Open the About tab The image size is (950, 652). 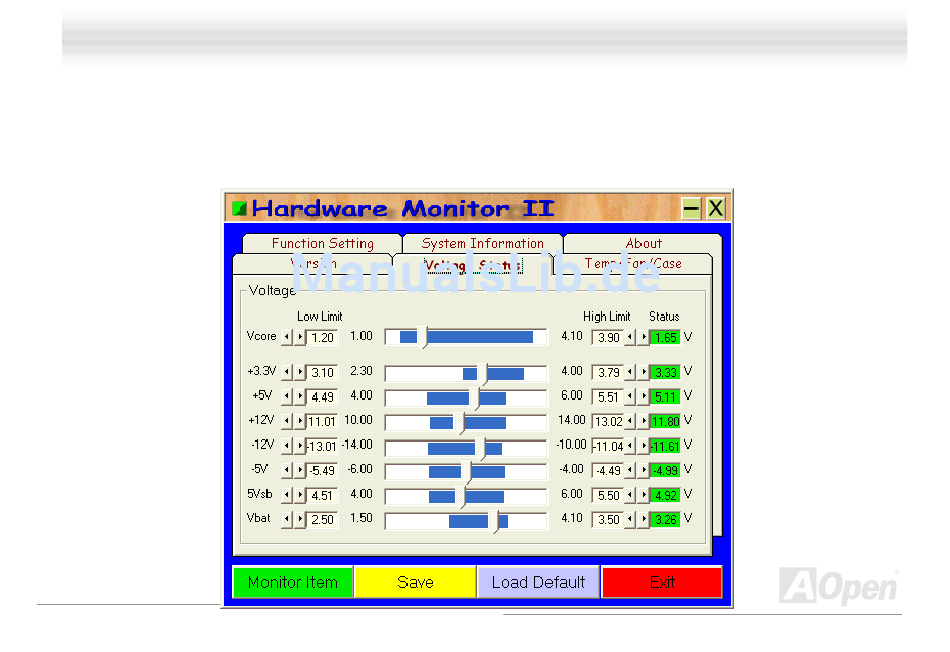click(x=643, y=244)
